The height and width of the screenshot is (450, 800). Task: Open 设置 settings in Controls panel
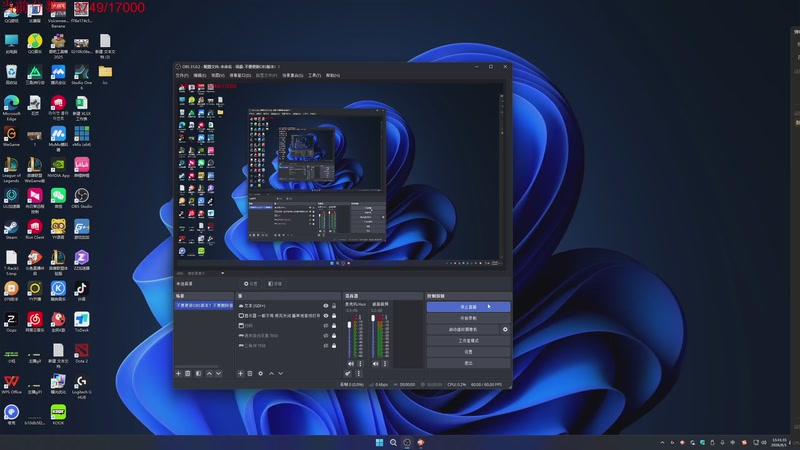tap(468, 352)
